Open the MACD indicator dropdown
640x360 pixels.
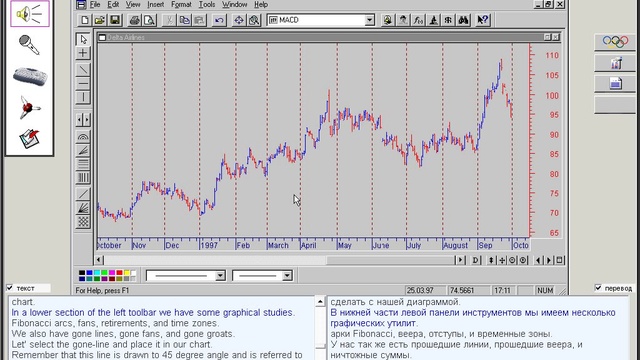point(369,20)
